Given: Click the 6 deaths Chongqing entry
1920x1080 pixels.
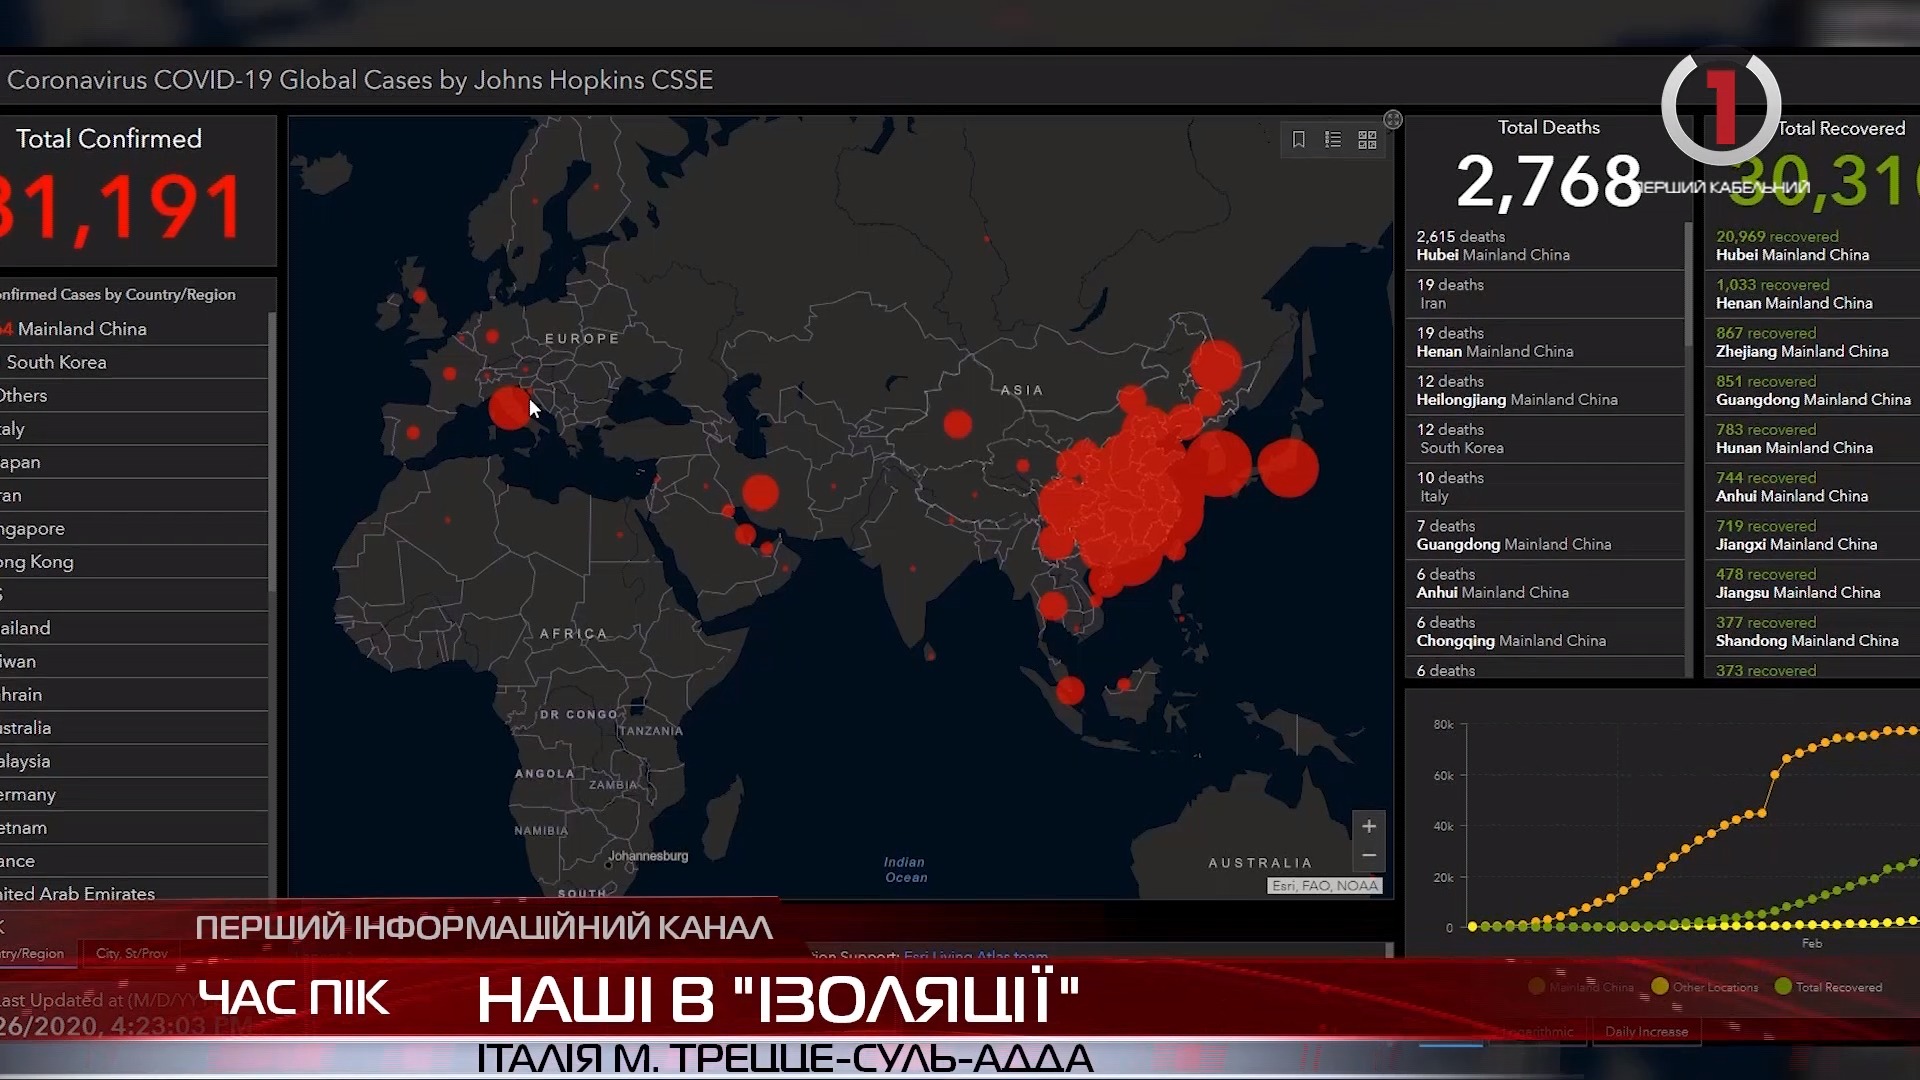Looking at the screenshot, I should click(x=1545, y=631).
